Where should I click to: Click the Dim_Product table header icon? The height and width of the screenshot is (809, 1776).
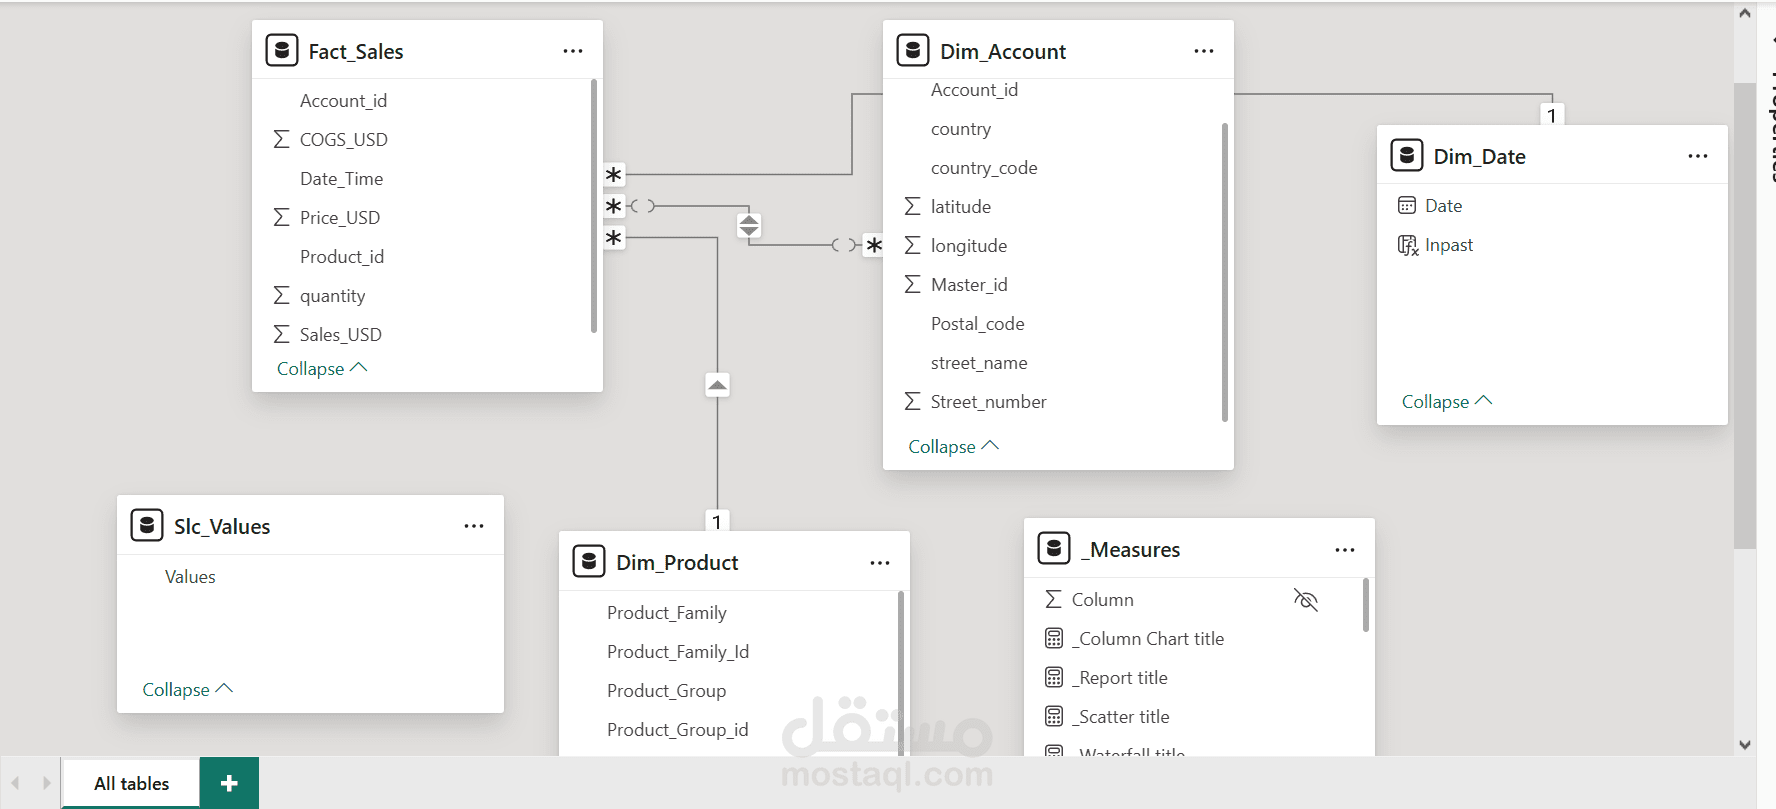click(x=589, y=562)
